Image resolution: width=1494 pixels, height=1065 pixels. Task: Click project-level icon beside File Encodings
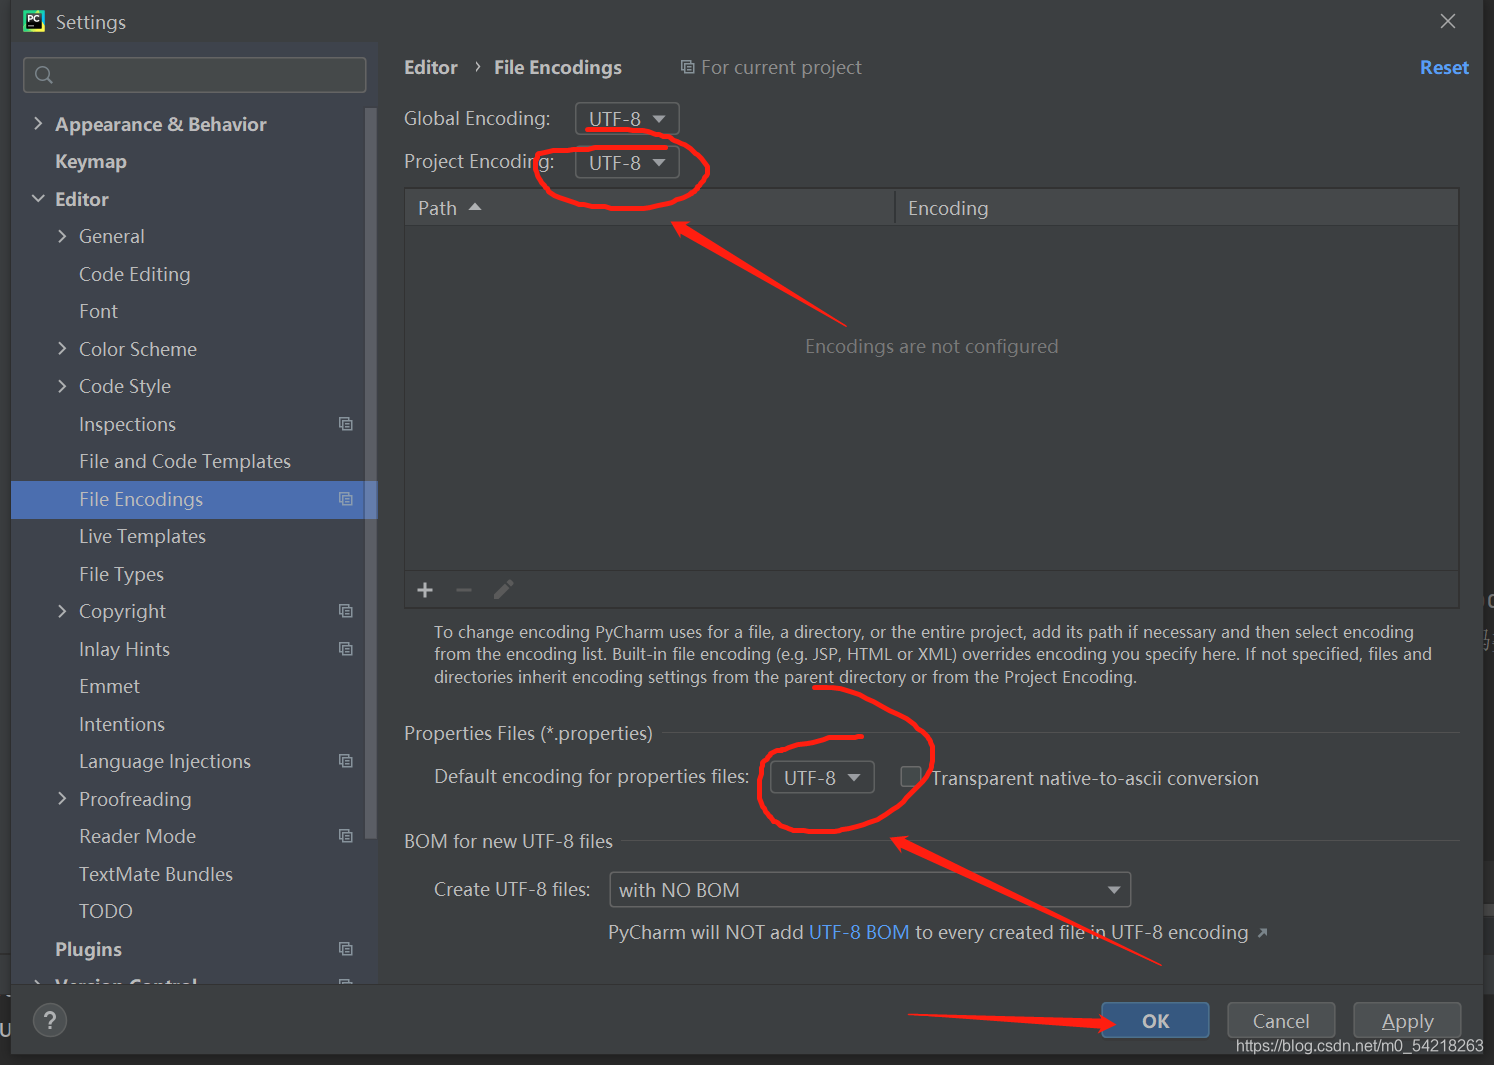coord(346,499)
